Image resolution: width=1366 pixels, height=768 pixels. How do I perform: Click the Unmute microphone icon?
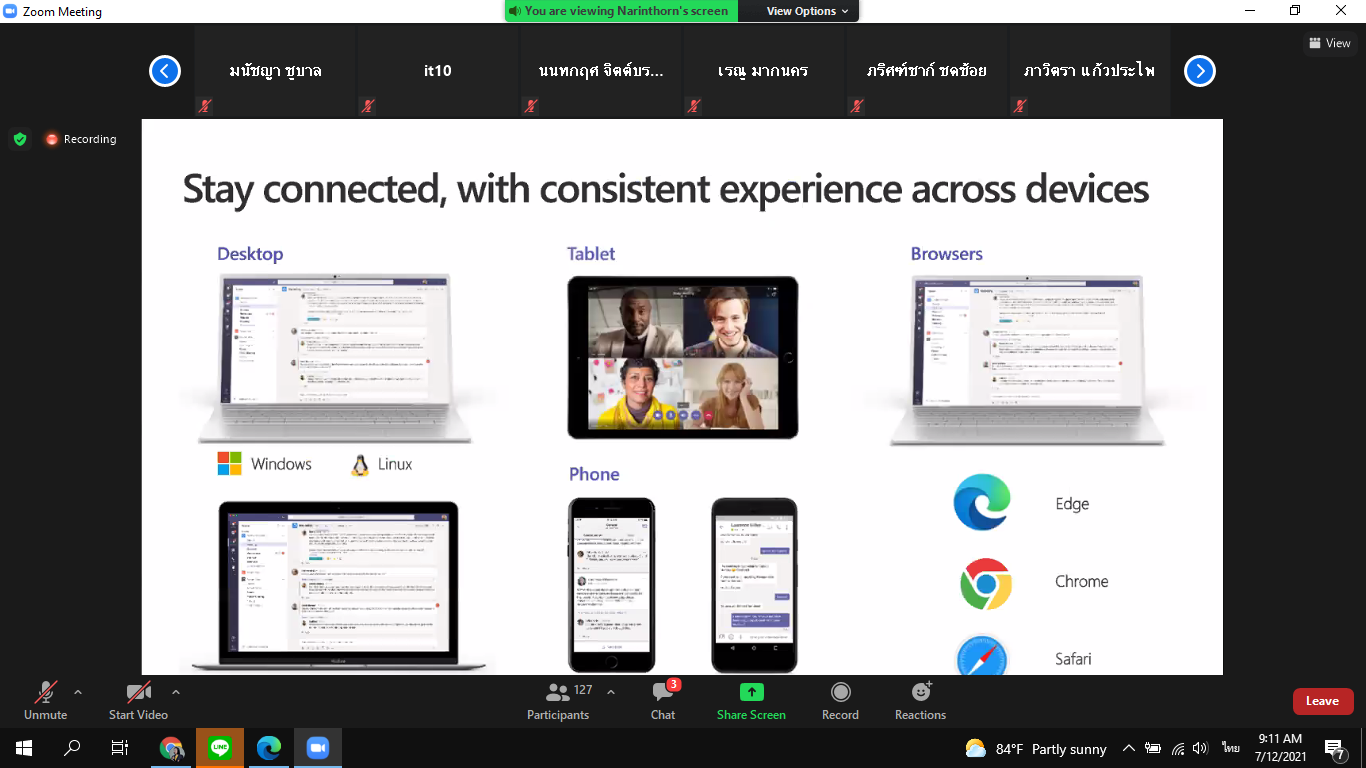click(45, 692)
